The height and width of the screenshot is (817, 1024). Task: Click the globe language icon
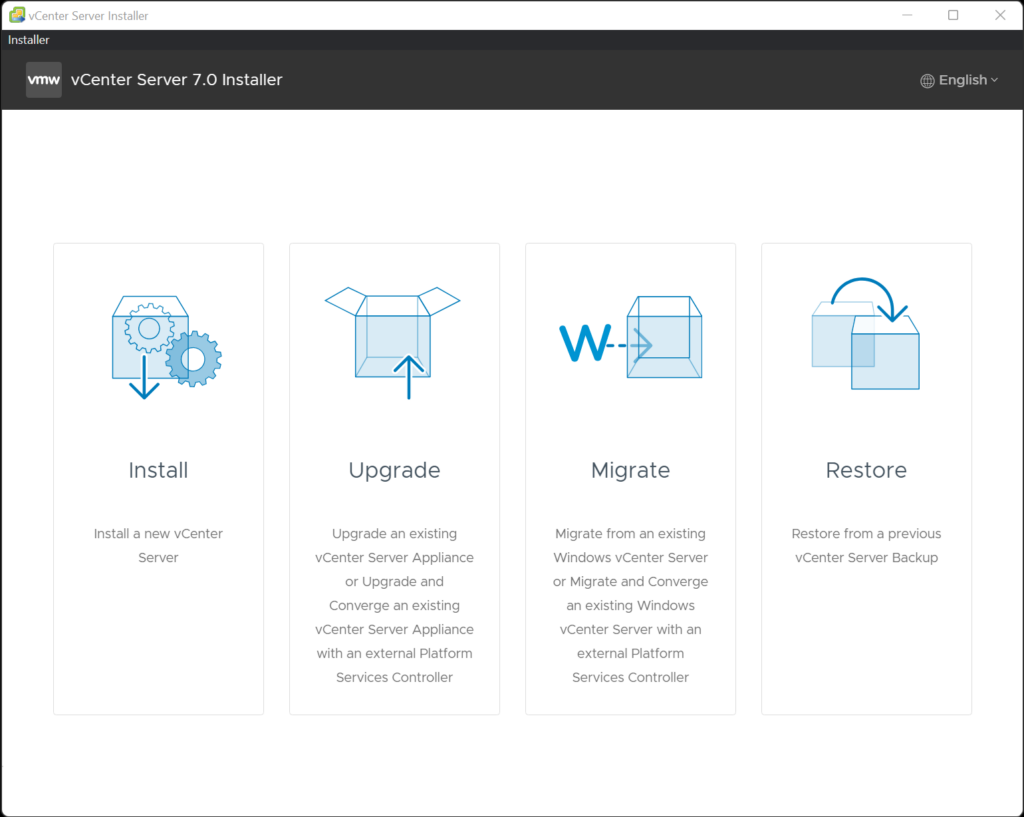pos(927,80)
